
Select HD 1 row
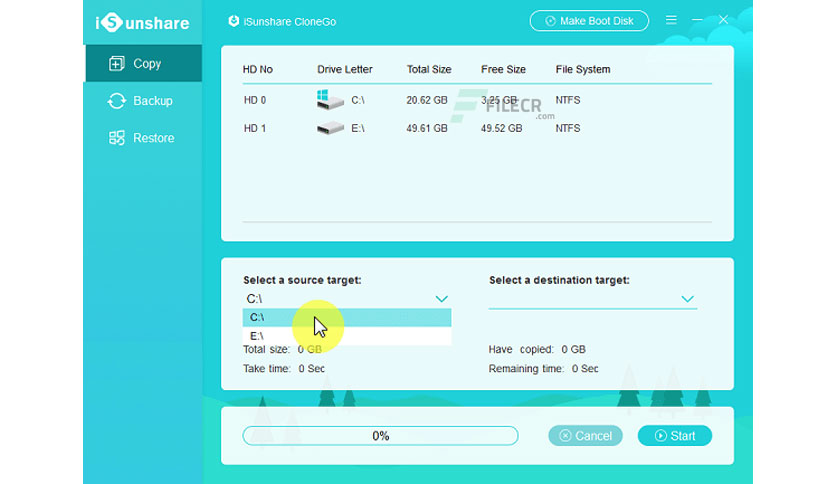point(477,128)
